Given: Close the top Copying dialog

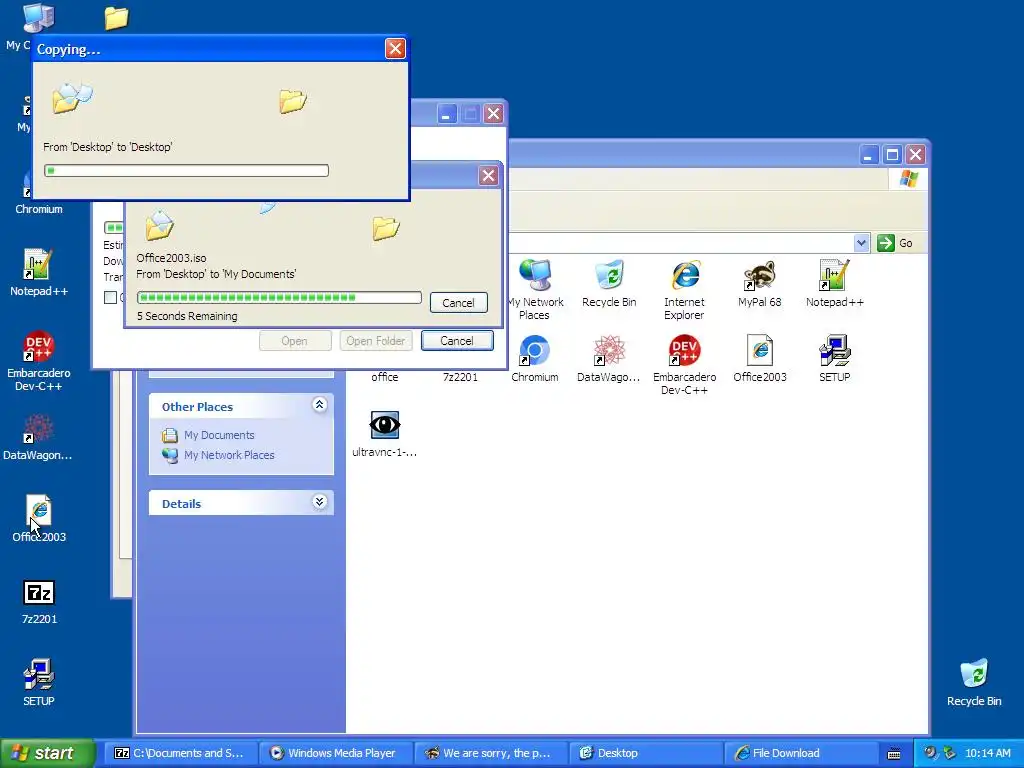Looking at the screenshot, I should tap(395, 48).
